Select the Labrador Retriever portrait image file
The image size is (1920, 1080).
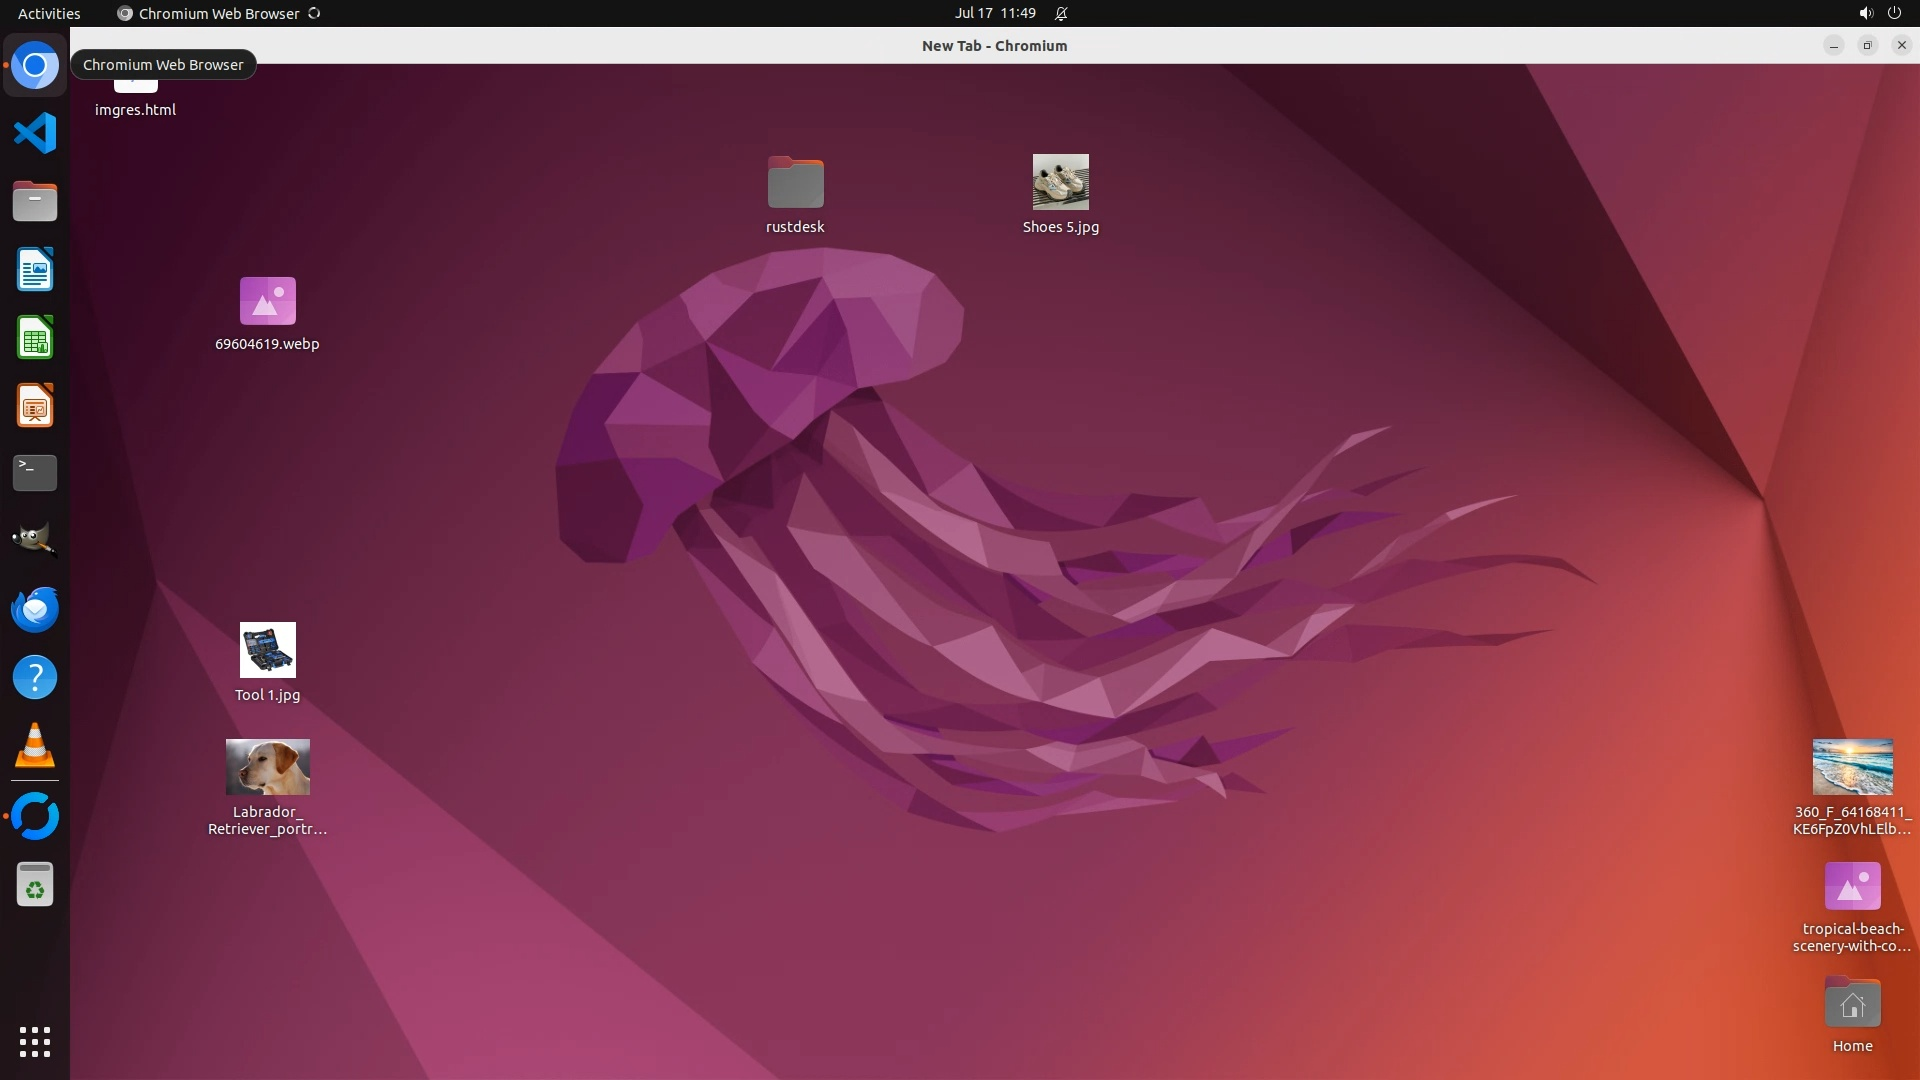coord(267,767)
